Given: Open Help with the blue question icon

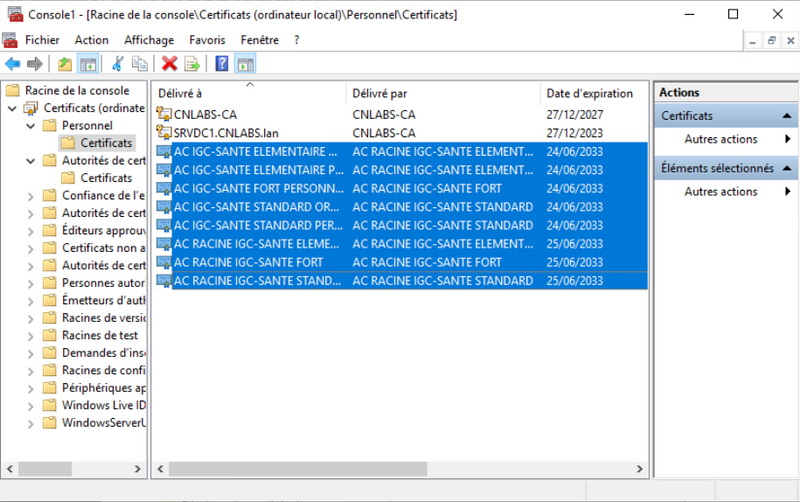Looking at the screenshot, I should pos(222,64).
